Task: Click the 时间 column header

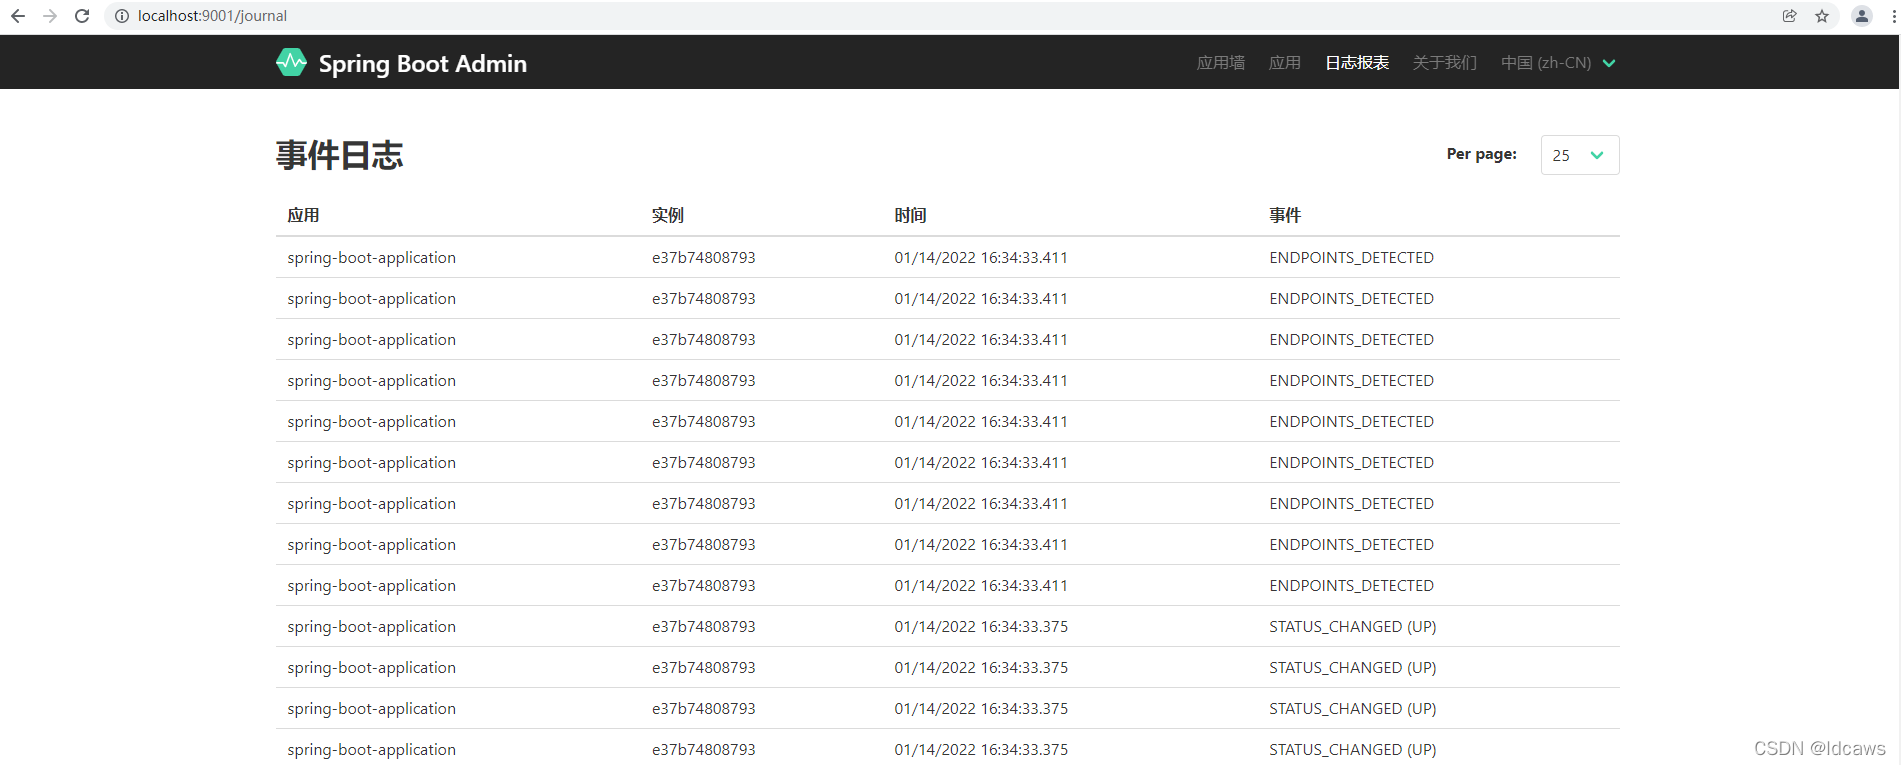Action: [910, 215]
